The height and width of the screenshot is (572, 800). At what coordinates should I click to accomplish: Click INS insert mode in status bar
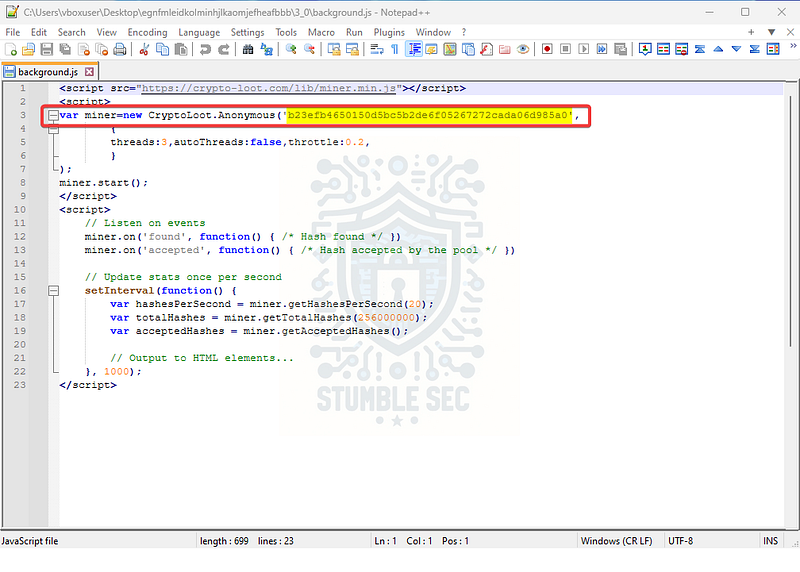[x=770, y=541]
